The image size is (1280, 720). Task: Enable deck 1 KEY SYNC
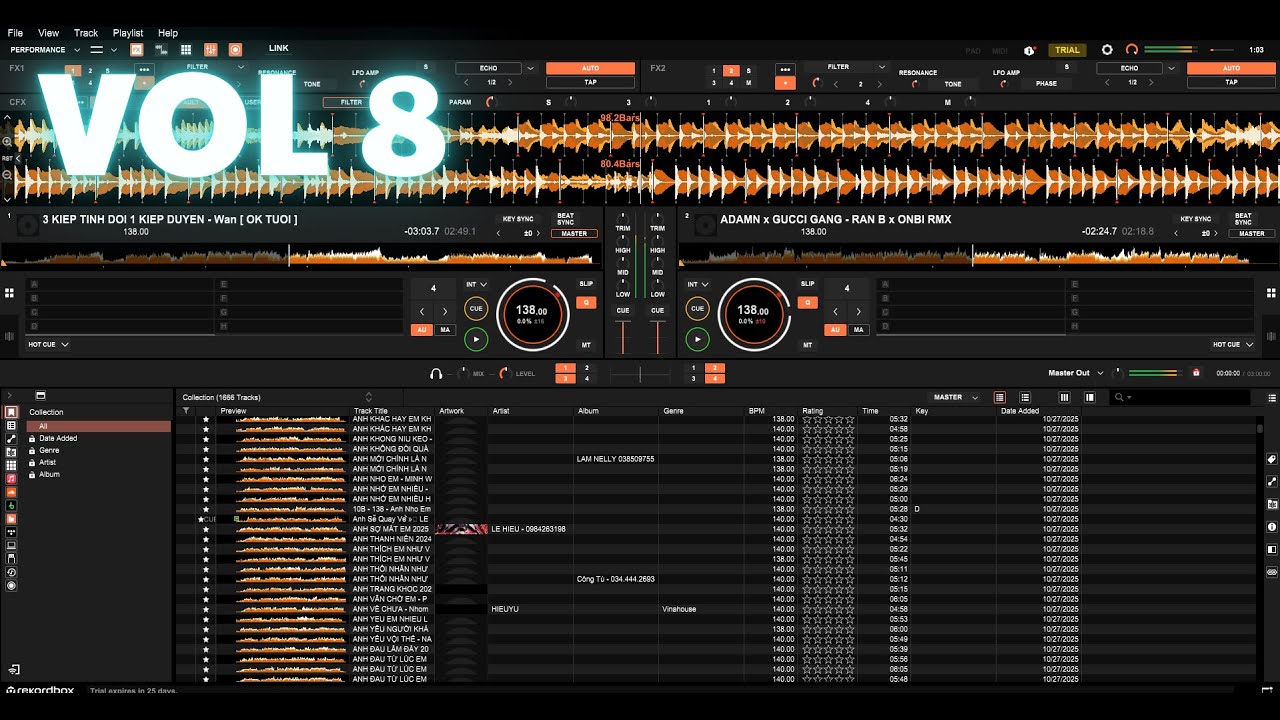pos(518,219)
